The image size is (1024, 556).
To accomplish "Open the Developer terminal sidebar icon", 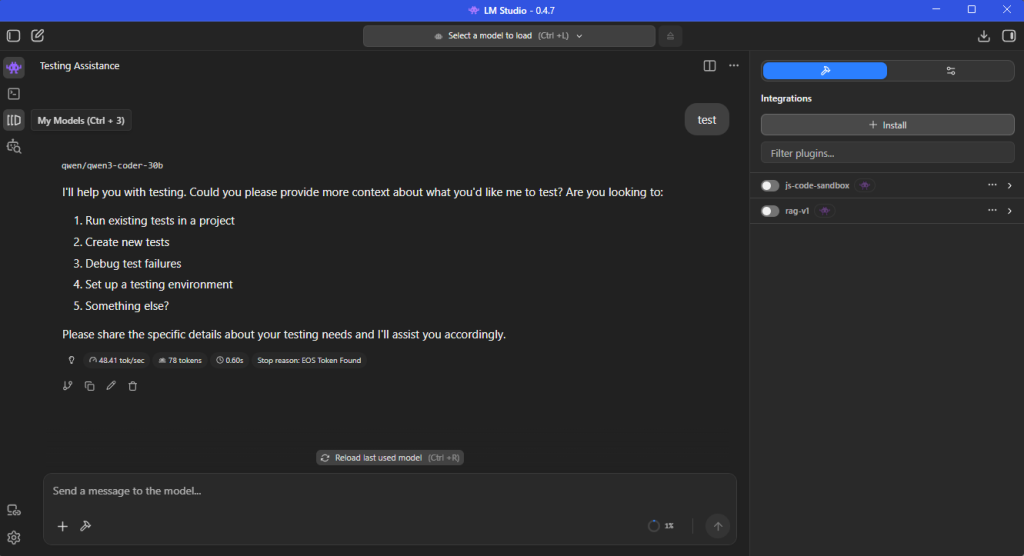I will (x=14, y=94).
